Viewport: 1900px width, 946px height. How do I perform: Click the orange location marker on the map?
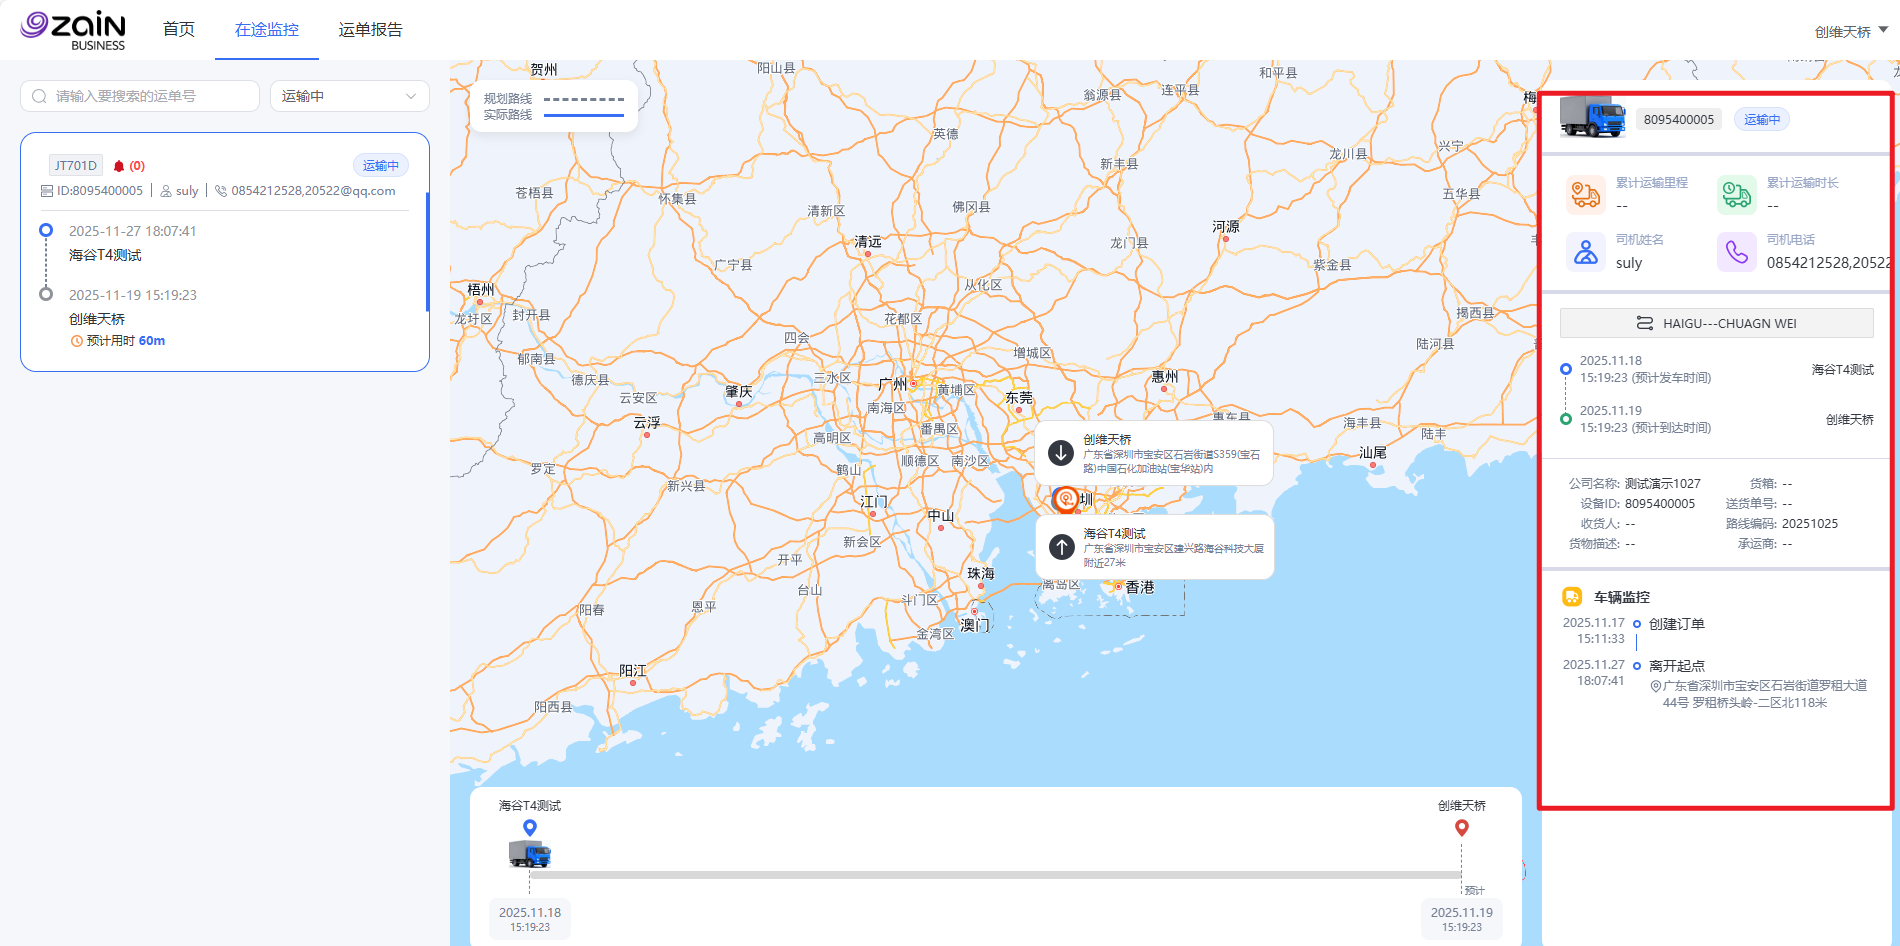coord(1066,498)
